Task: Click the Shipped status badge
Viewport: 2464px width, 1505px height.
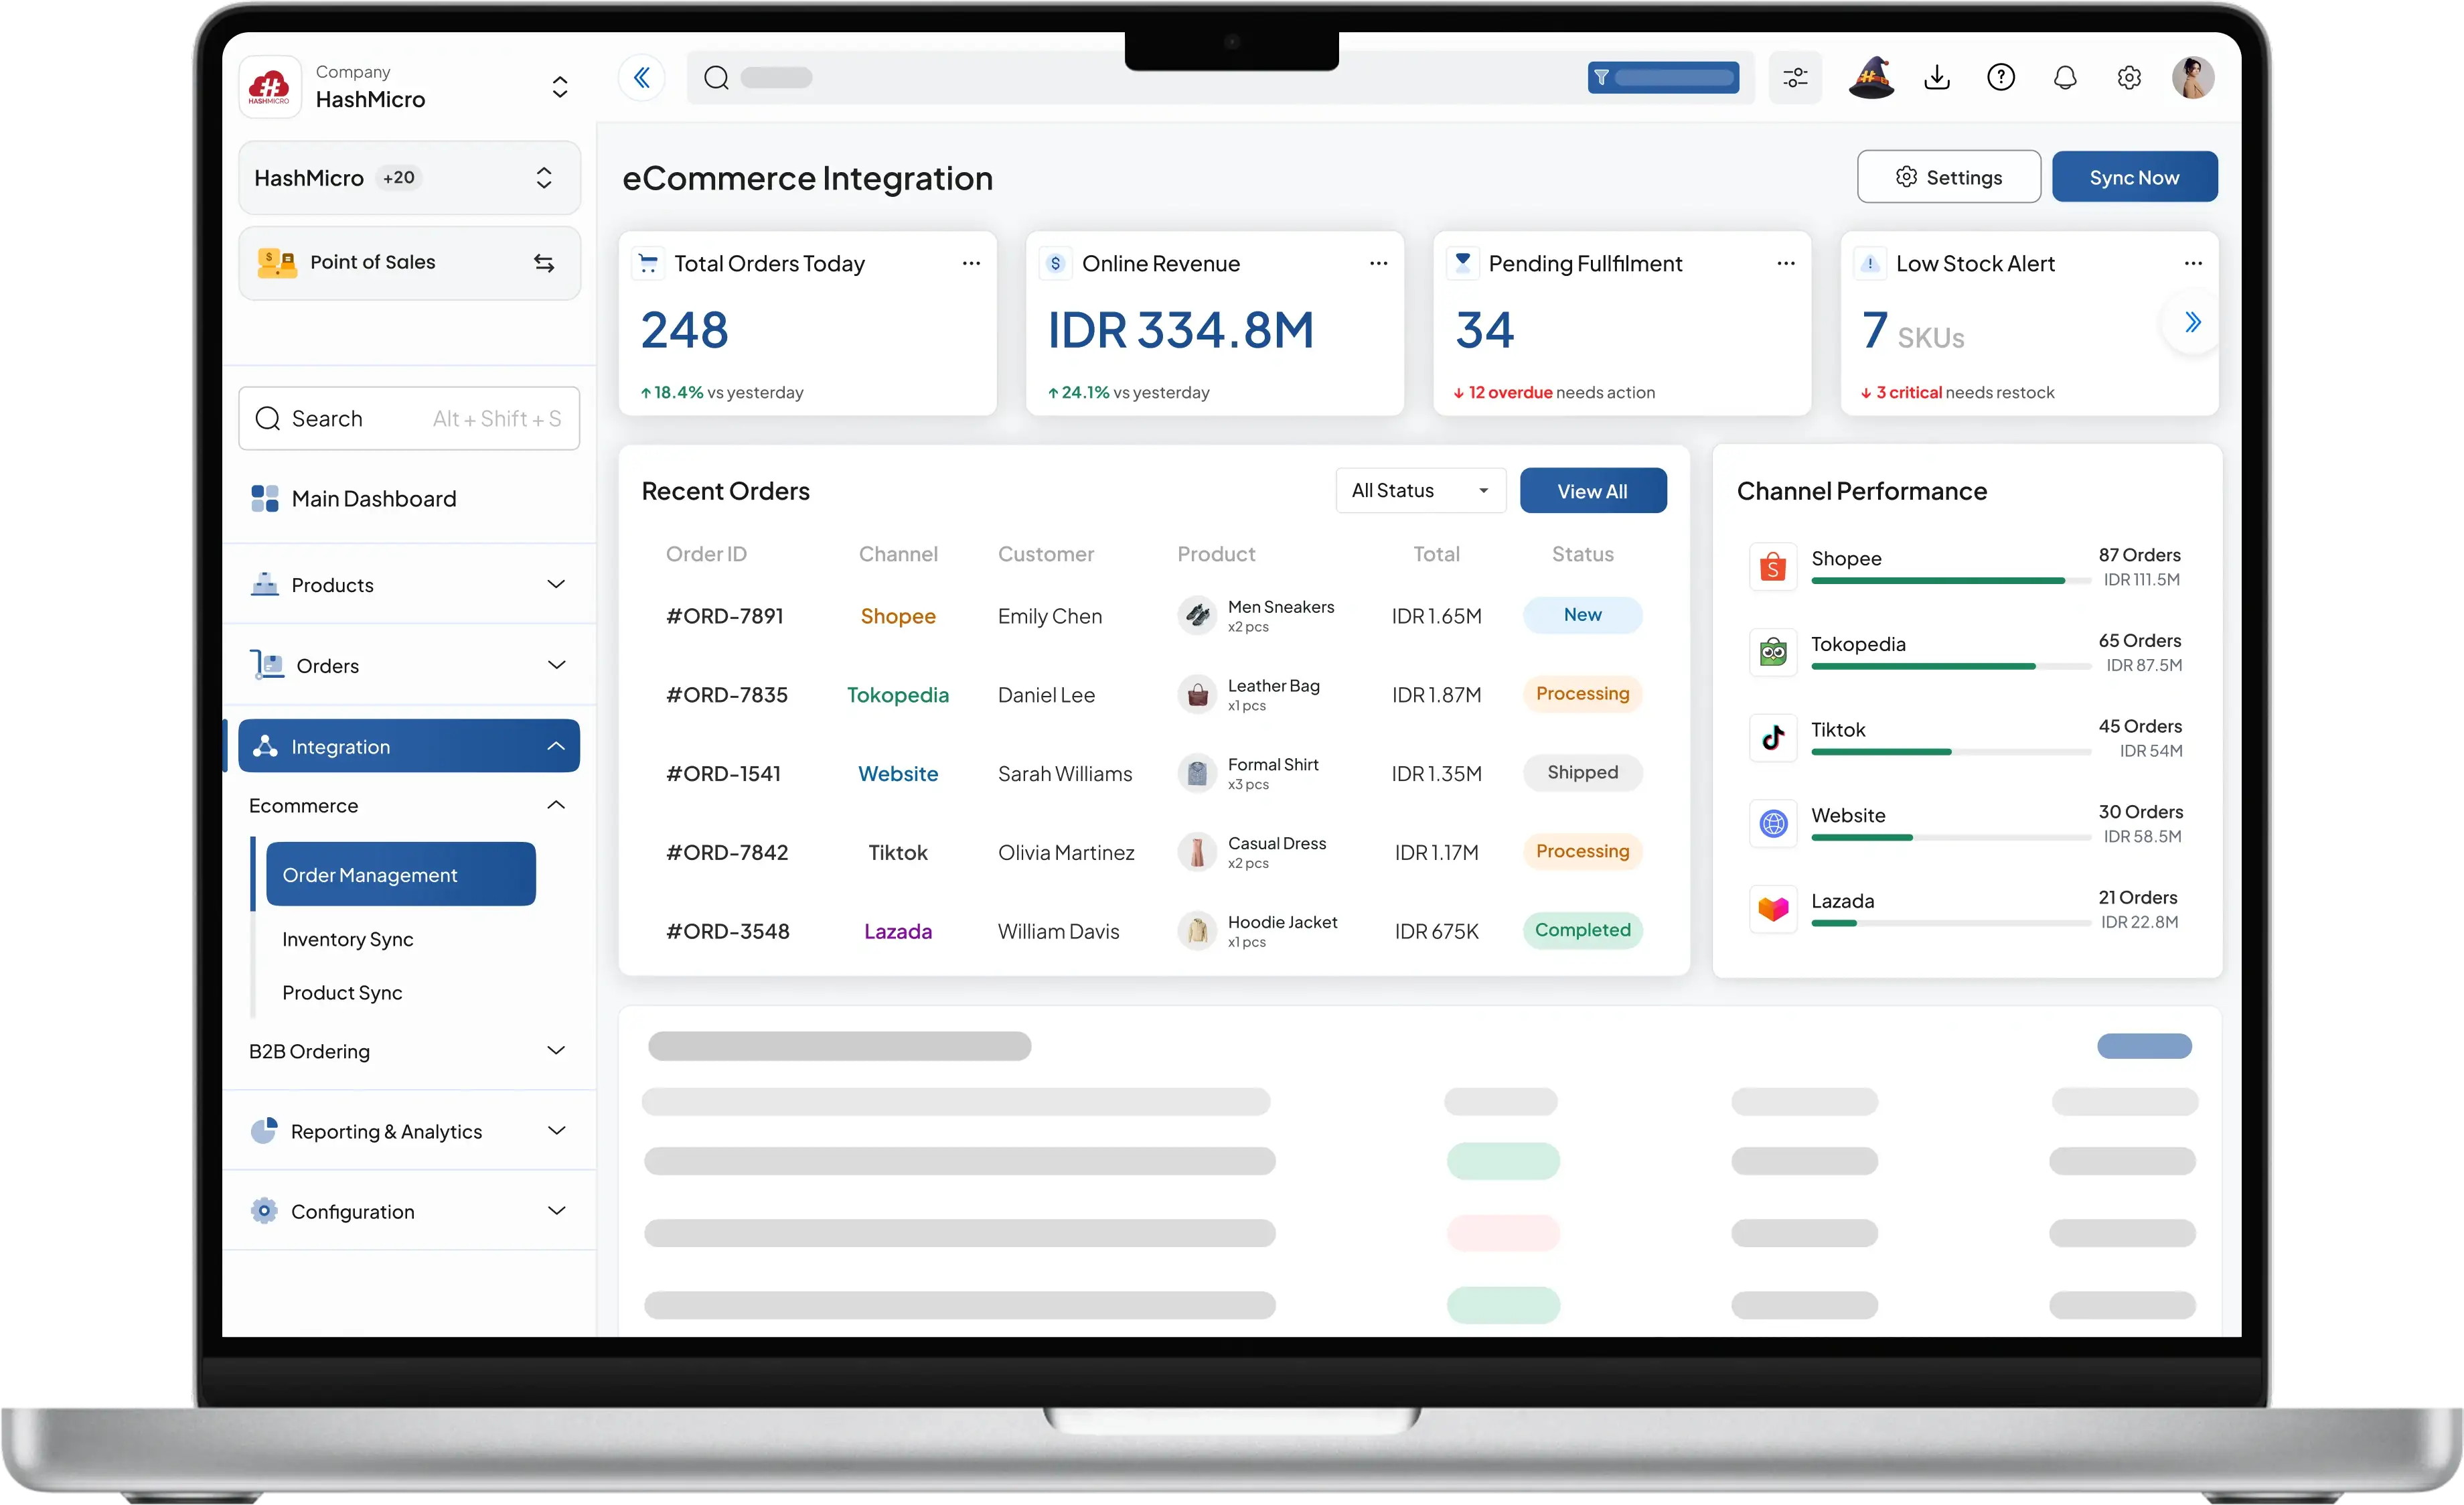Action: tap(1582, 772)
